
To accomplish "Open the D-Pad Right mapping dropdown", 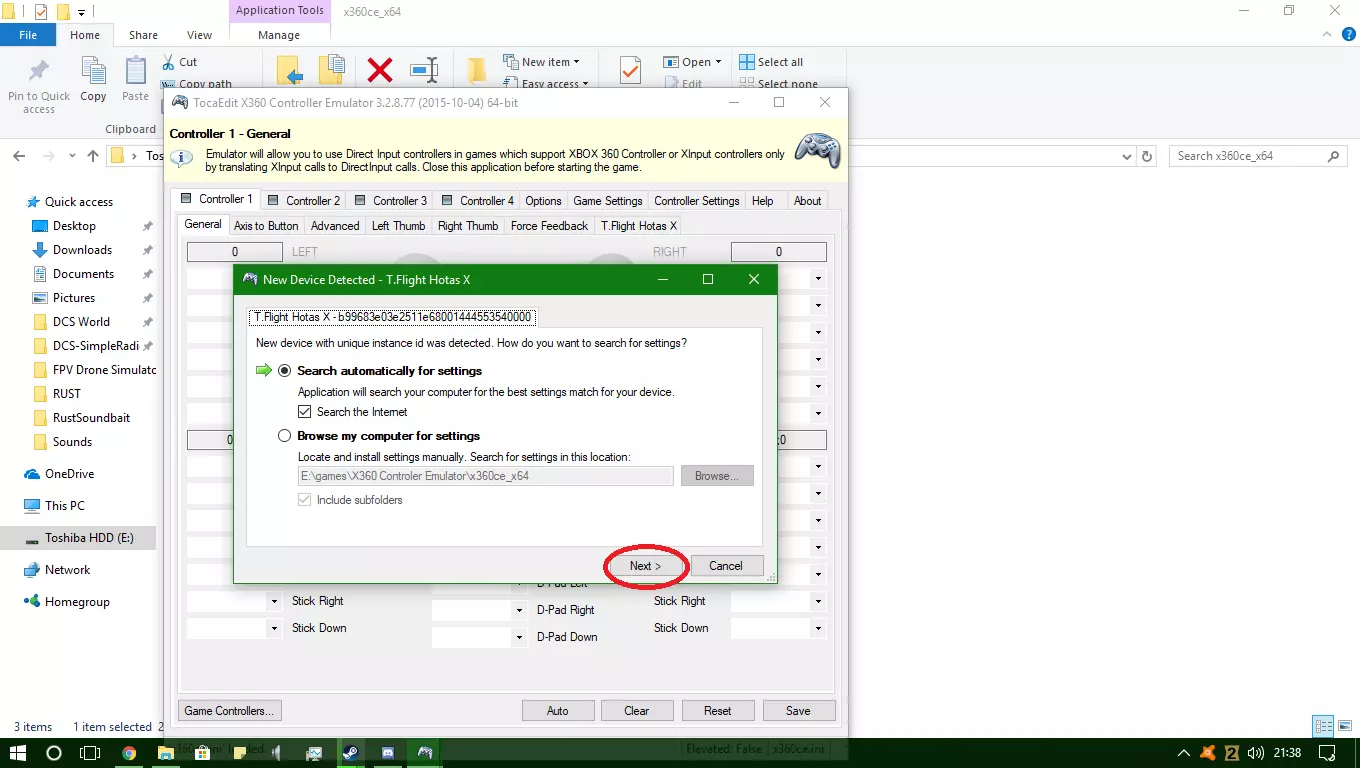I will pos(519,610).
